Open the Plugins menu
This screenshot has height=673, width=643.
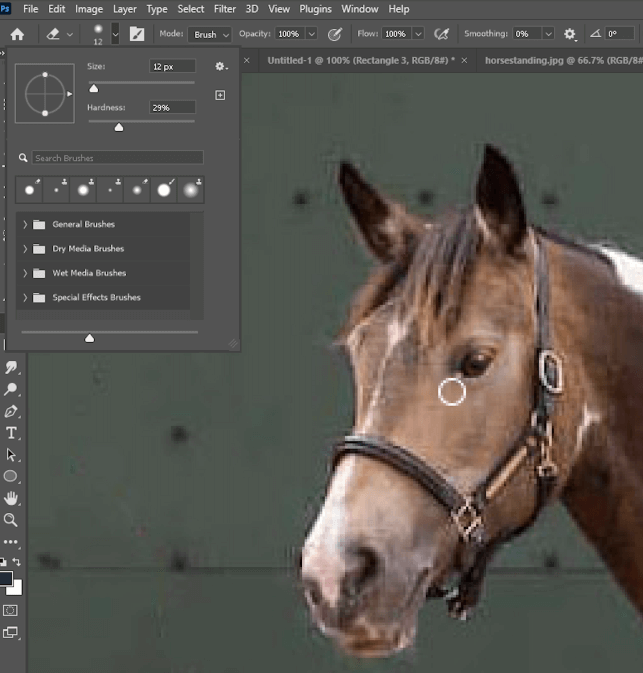pos(315,9)
